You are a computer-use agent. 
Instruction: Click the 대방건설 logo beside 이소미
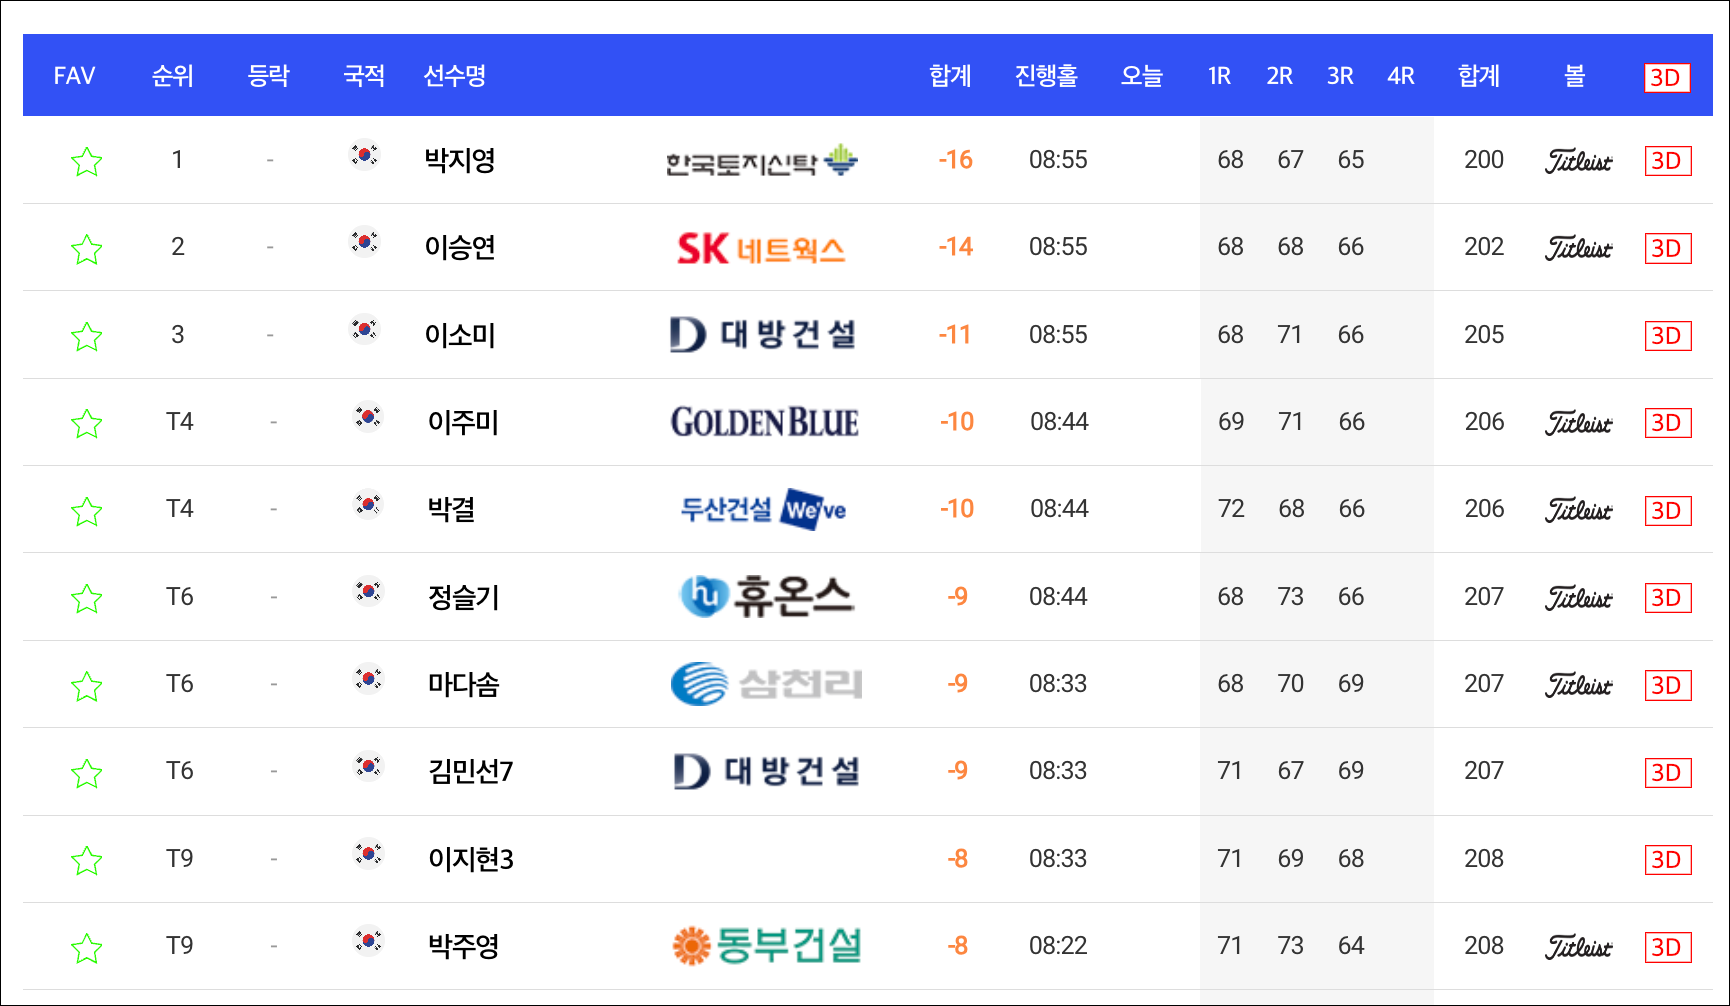(764, 334)
